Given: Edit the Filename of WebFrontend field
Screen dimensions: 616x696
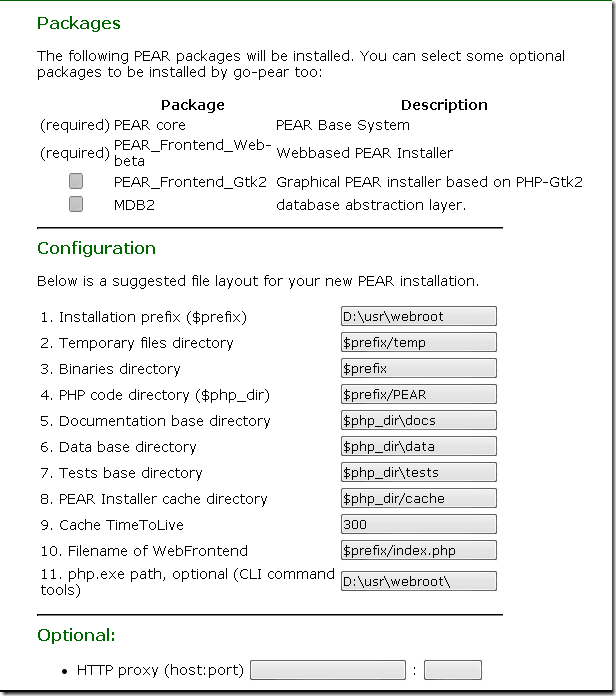Looking at the screenshot, I should pos(418,551).
